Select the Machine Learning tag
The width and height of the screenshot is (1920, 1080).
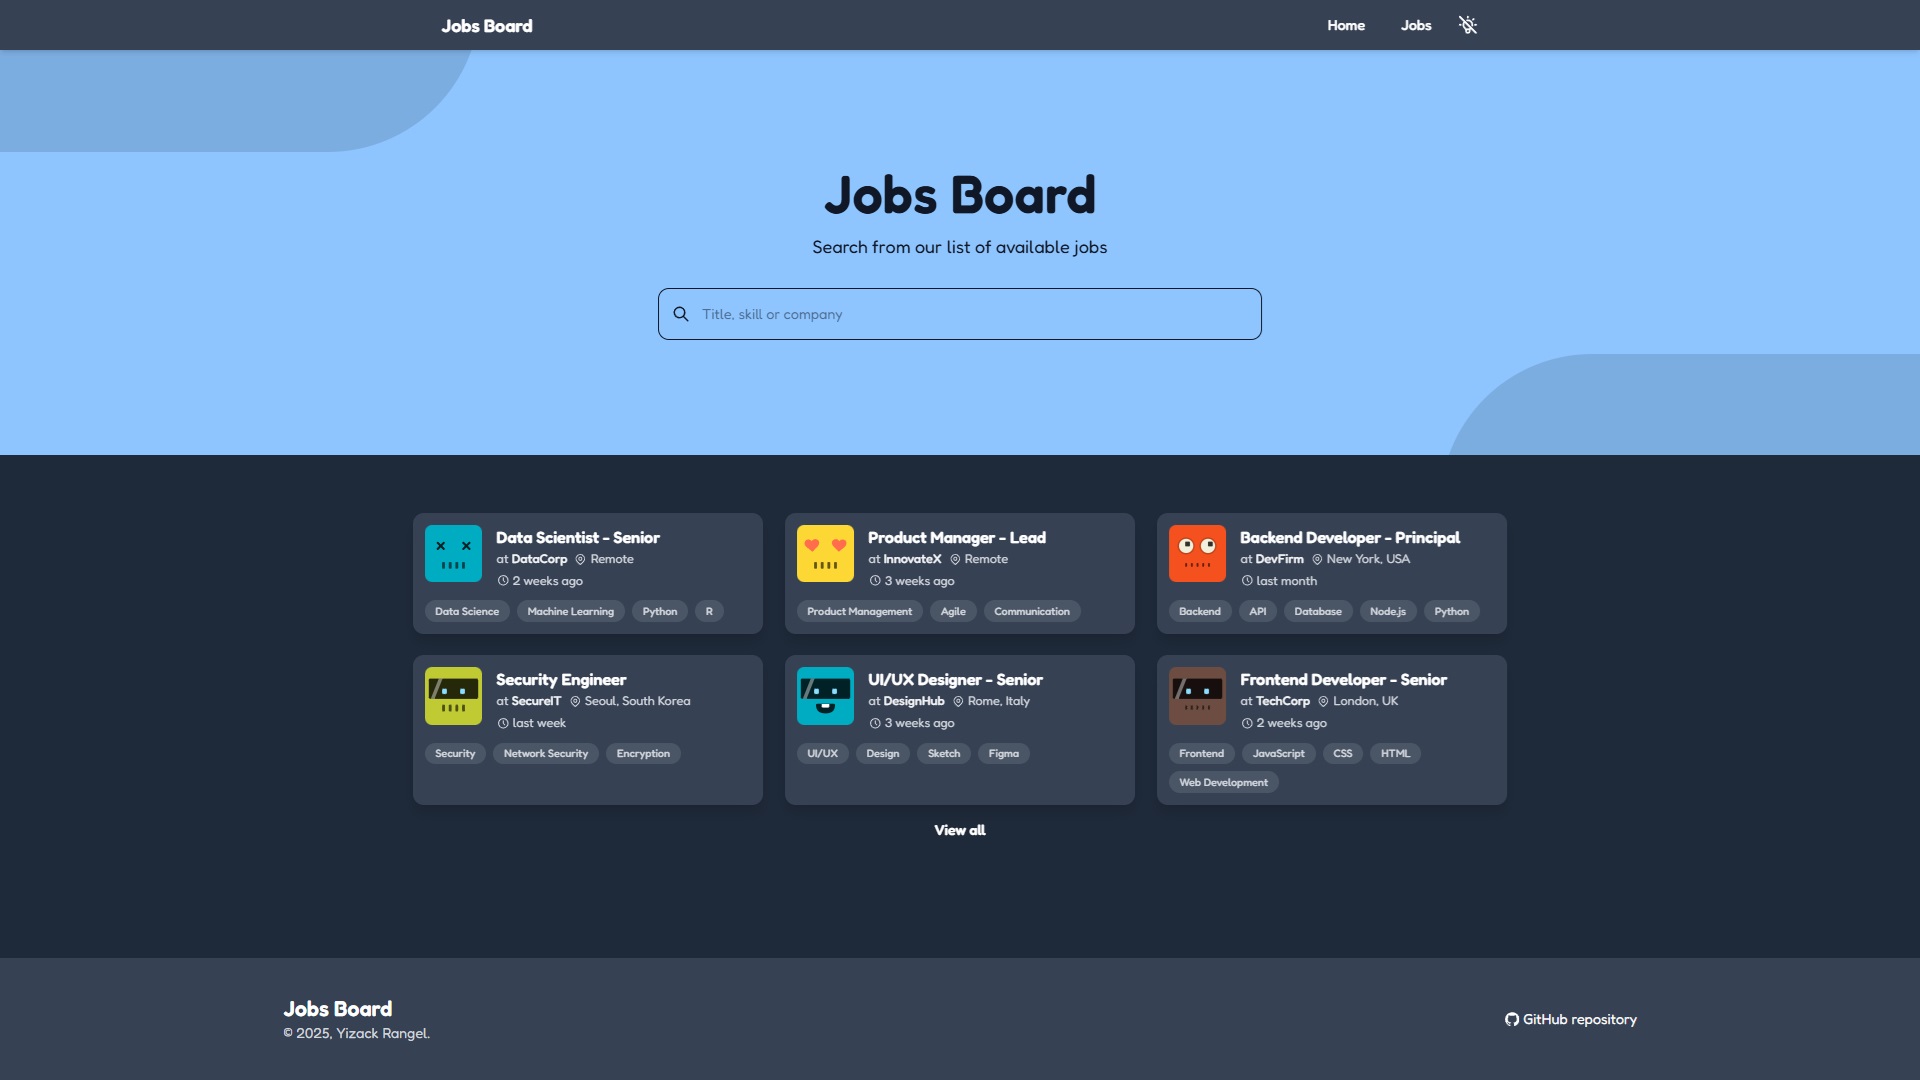(570, 611)
